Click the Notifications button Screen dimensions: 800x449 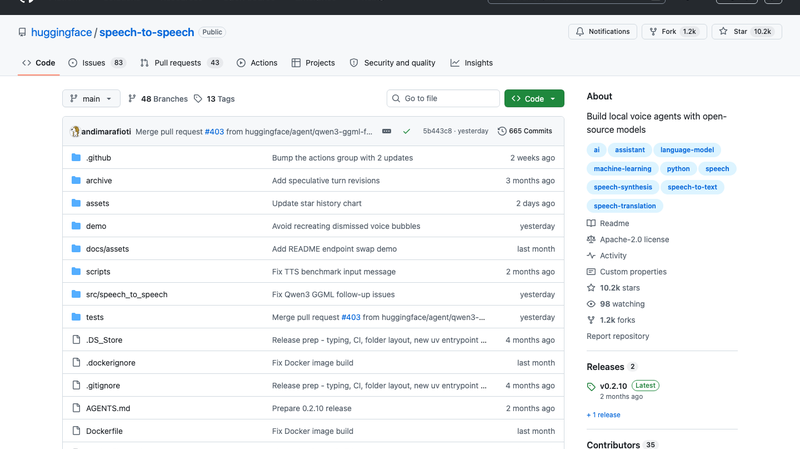(x=603, y=32)
